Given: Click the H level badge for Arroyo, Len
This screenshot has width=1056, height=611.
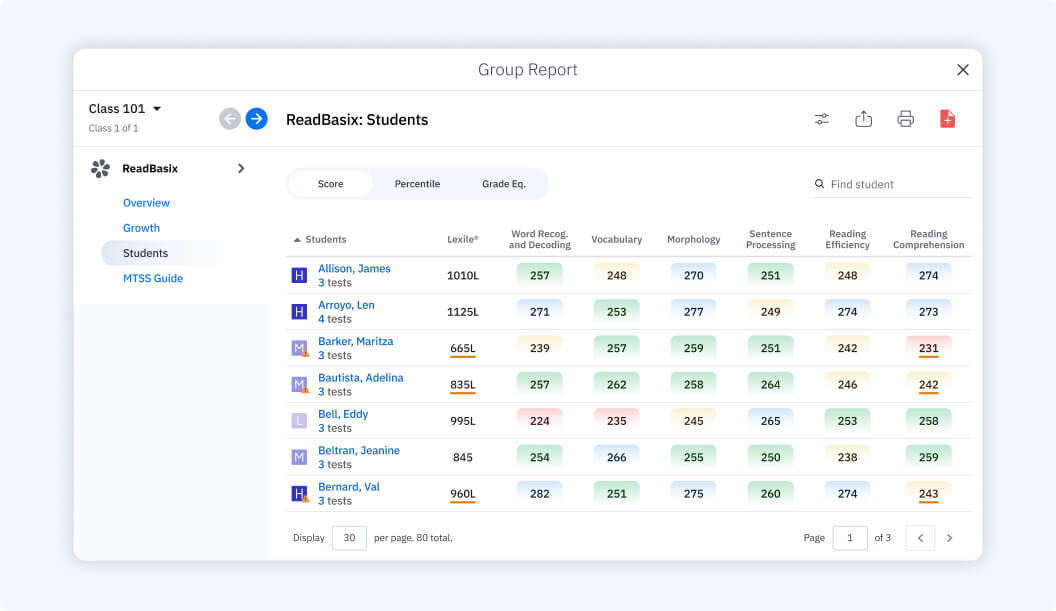Looking at the screenshot, I should click(299, 312).
